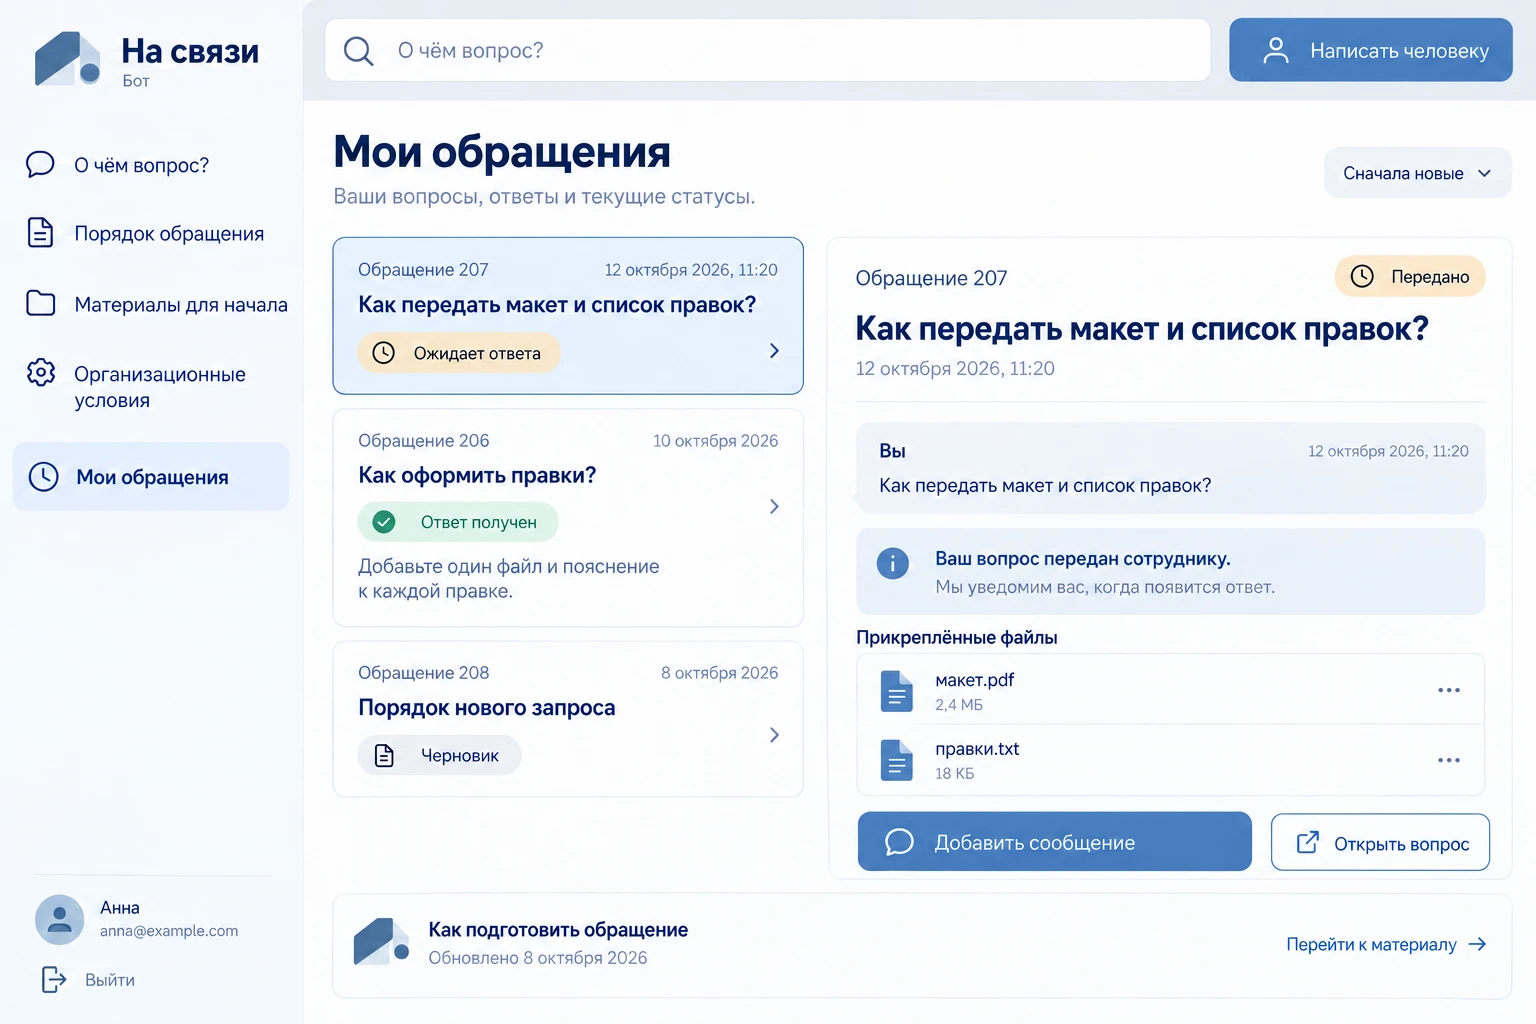Click the logo icon beside «Как подготовить обращение»
1536x1024 pixels.
tap(381, 942)
